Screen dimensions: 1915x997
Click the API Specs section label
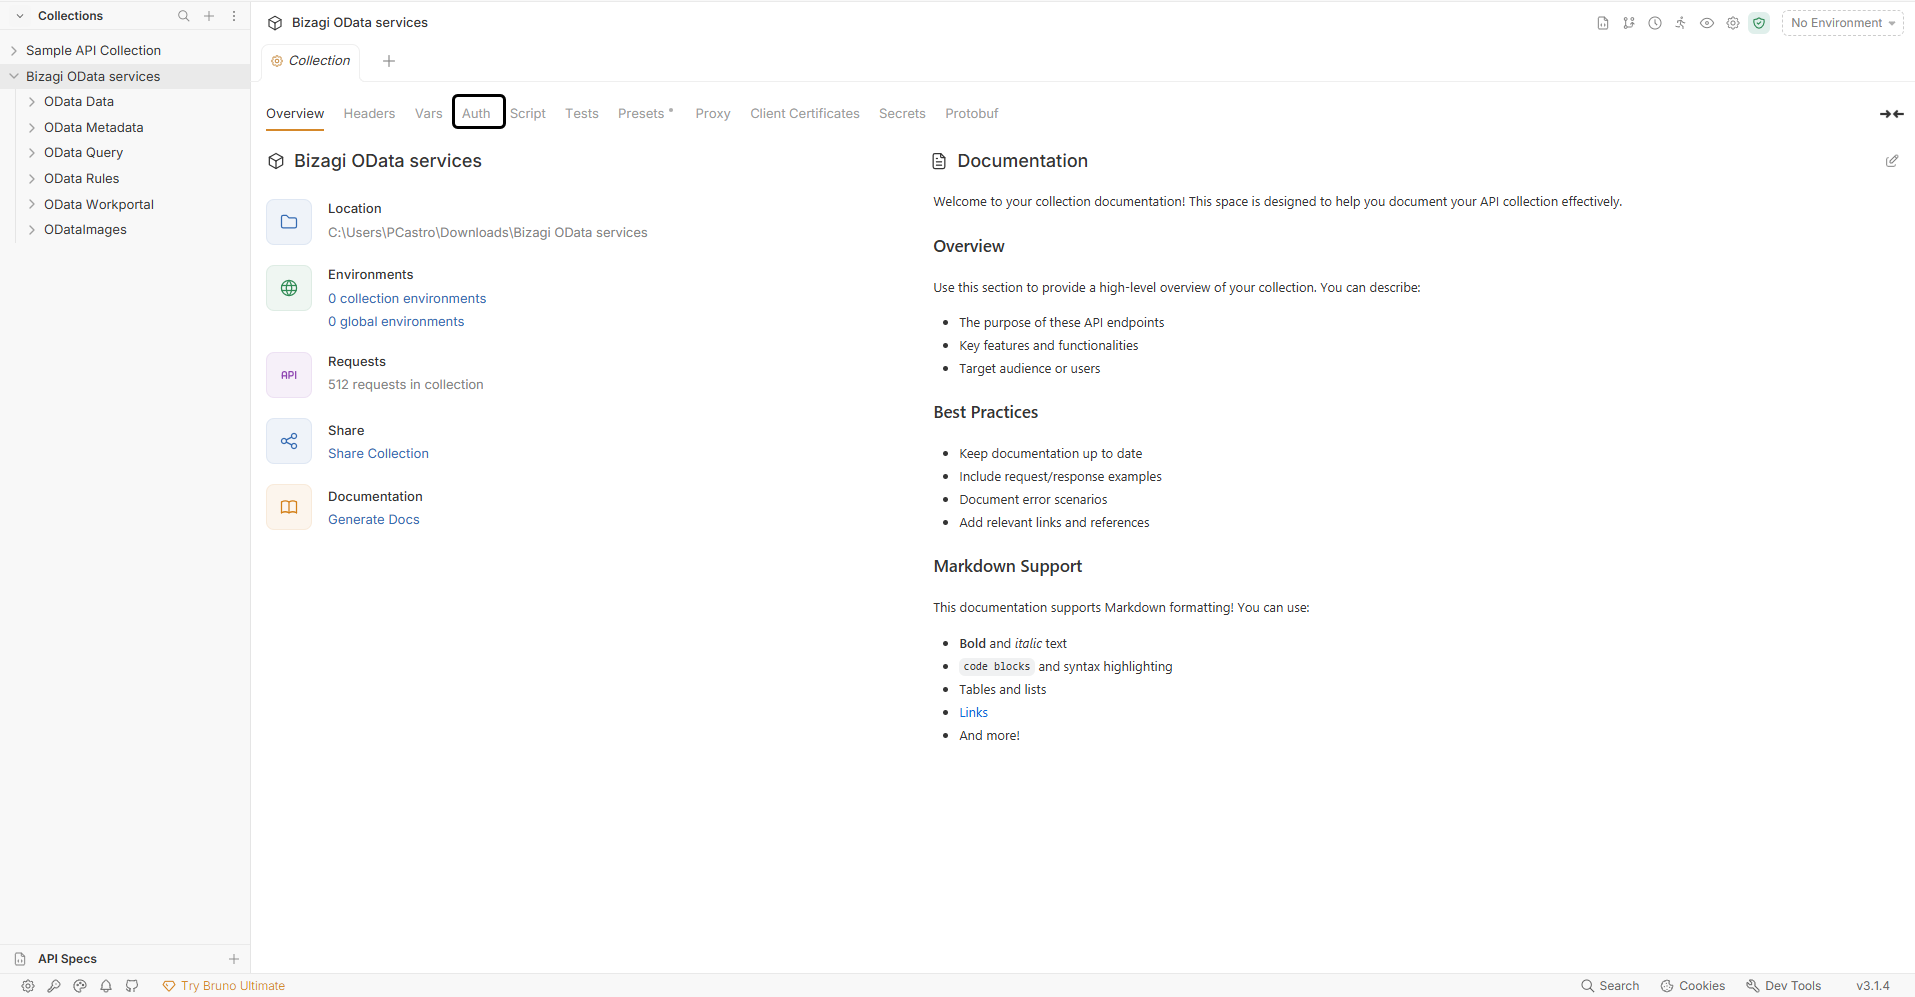coord(68,959)
